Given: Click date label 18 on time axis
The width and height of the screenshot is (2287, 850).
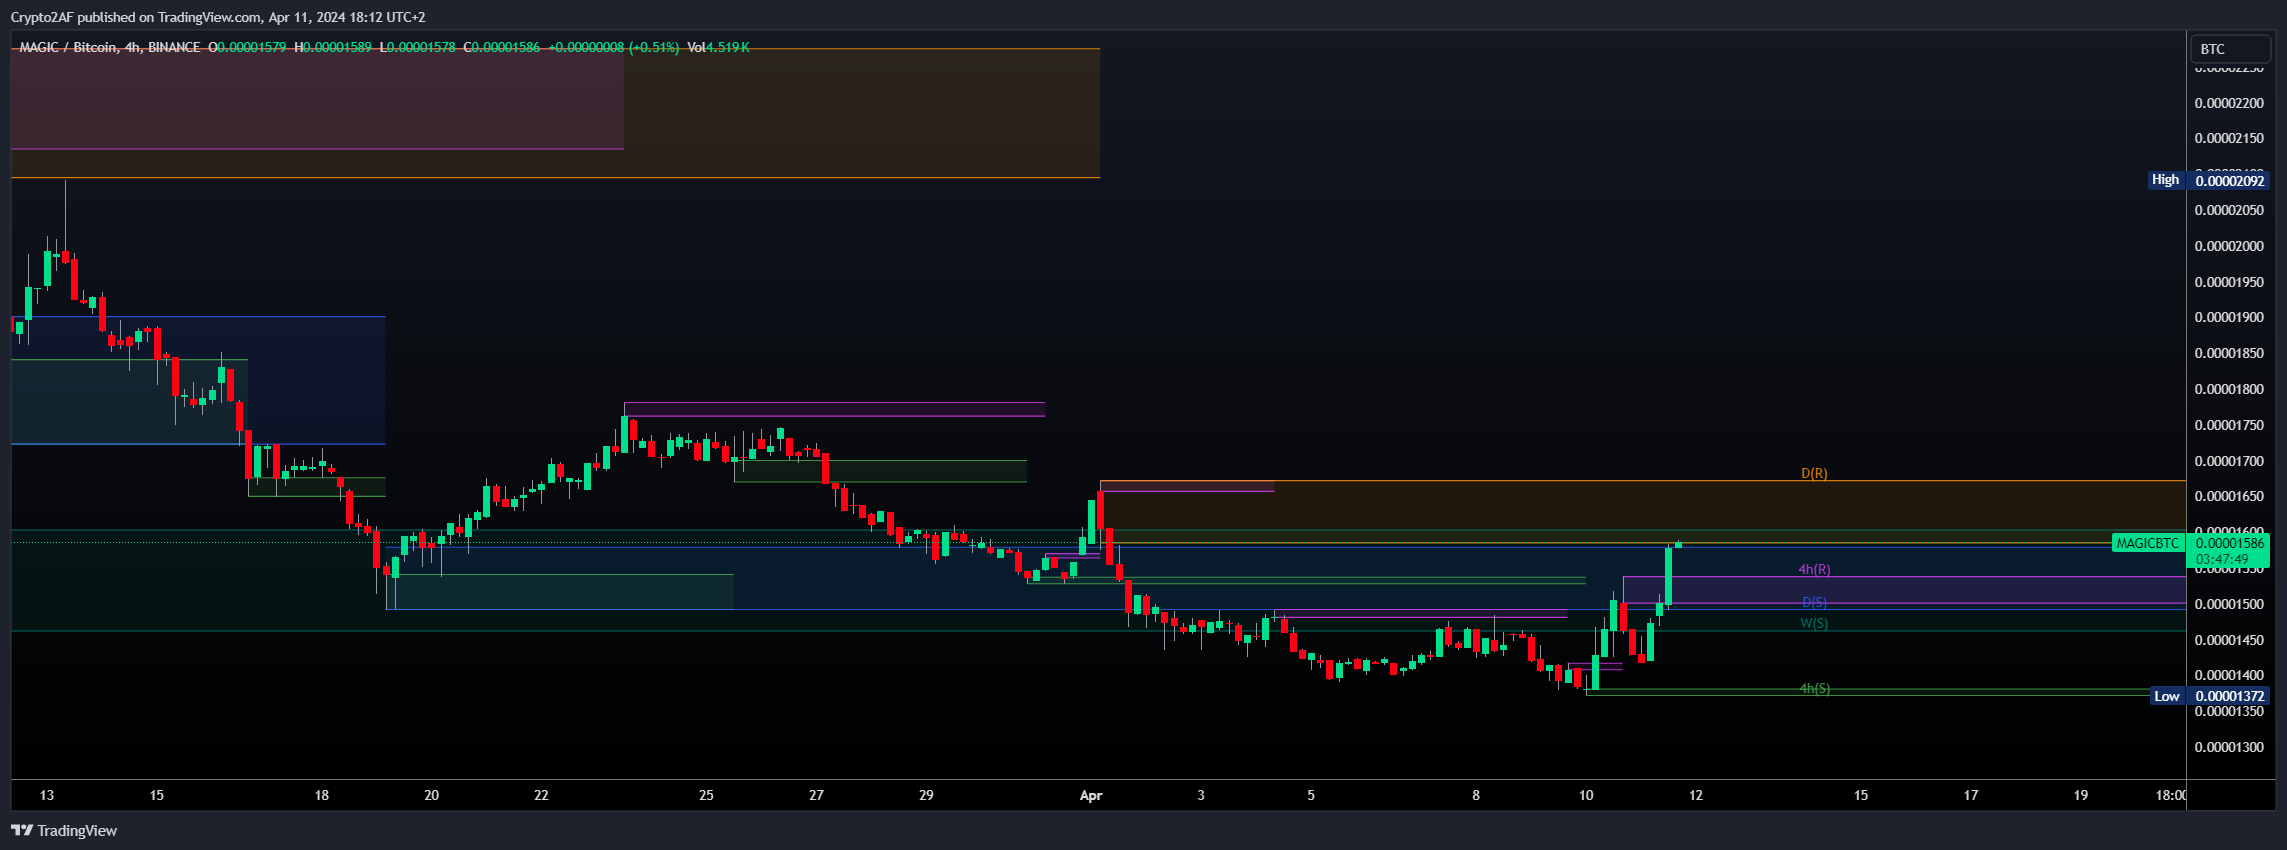Looking at the screenshot, I should pyautogui.click(x=321, y=795).
